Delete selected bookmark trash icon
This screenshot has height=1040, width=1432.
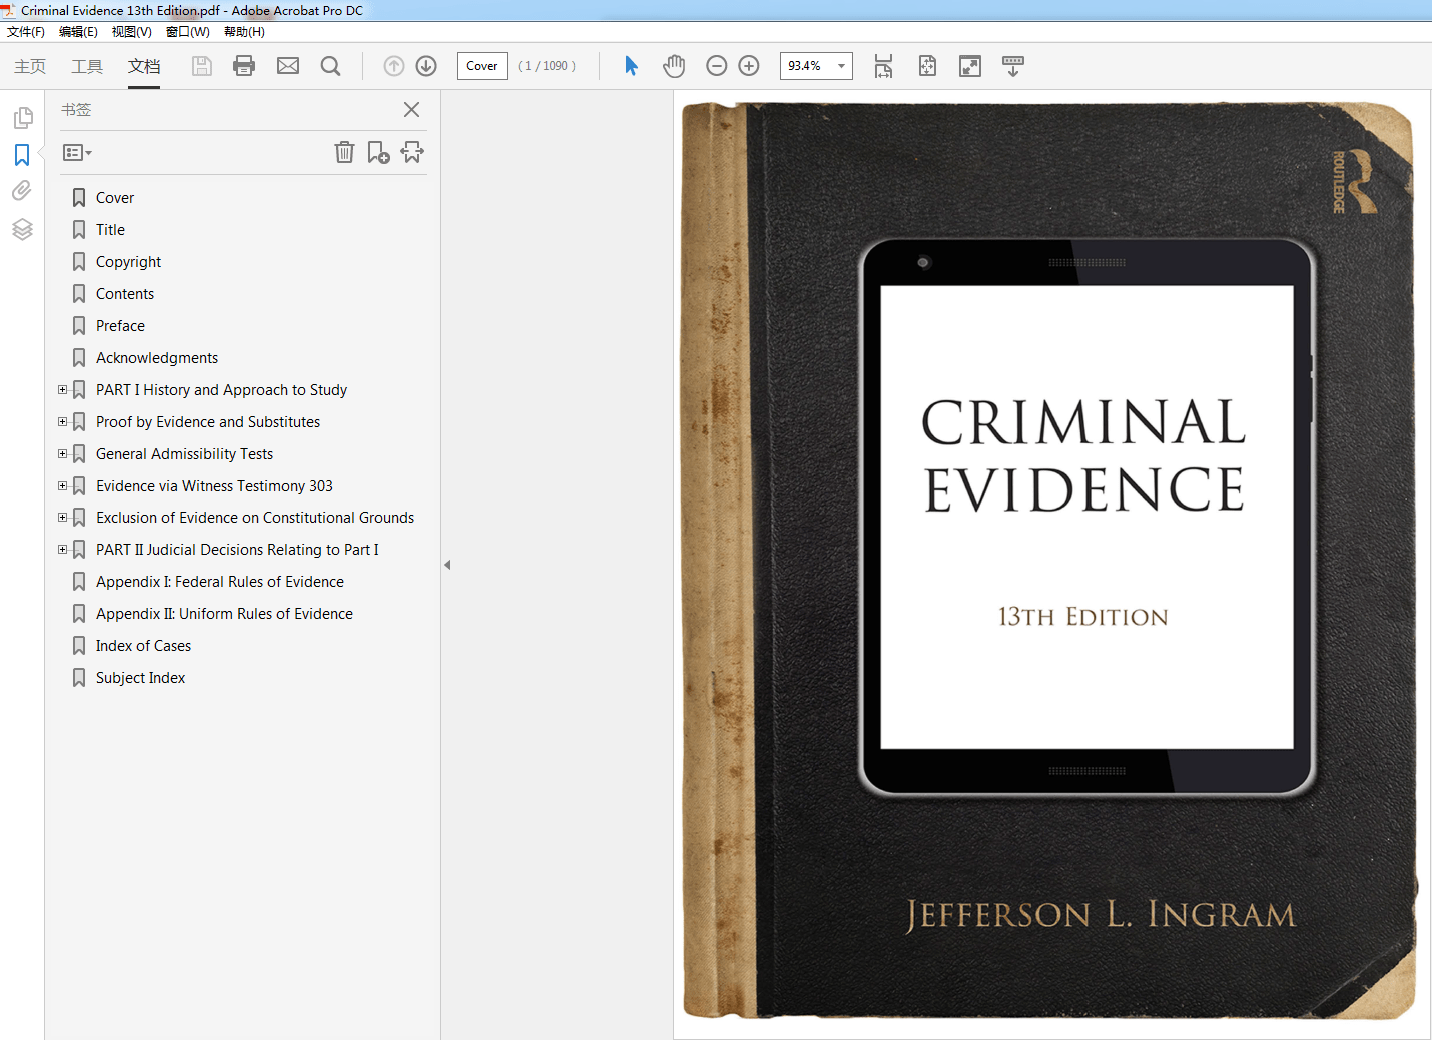coord(344,152)
